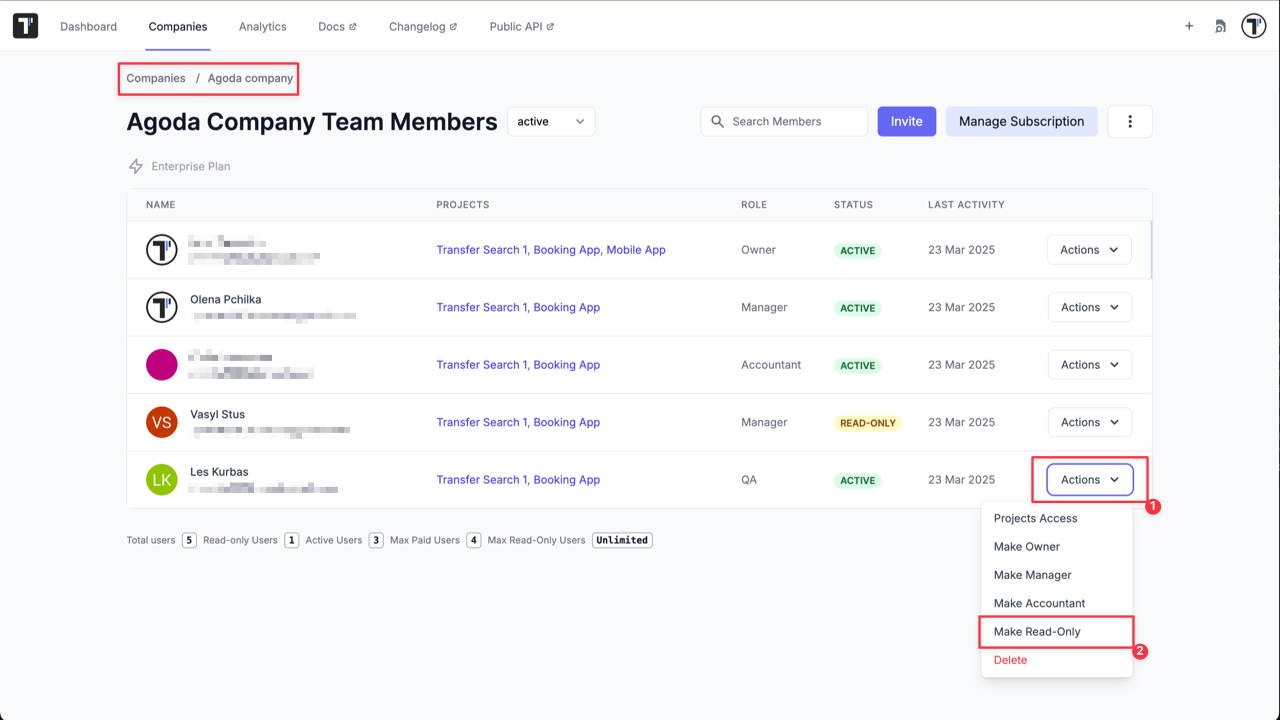Click the user profile avatar at top right

point(1253,25)
